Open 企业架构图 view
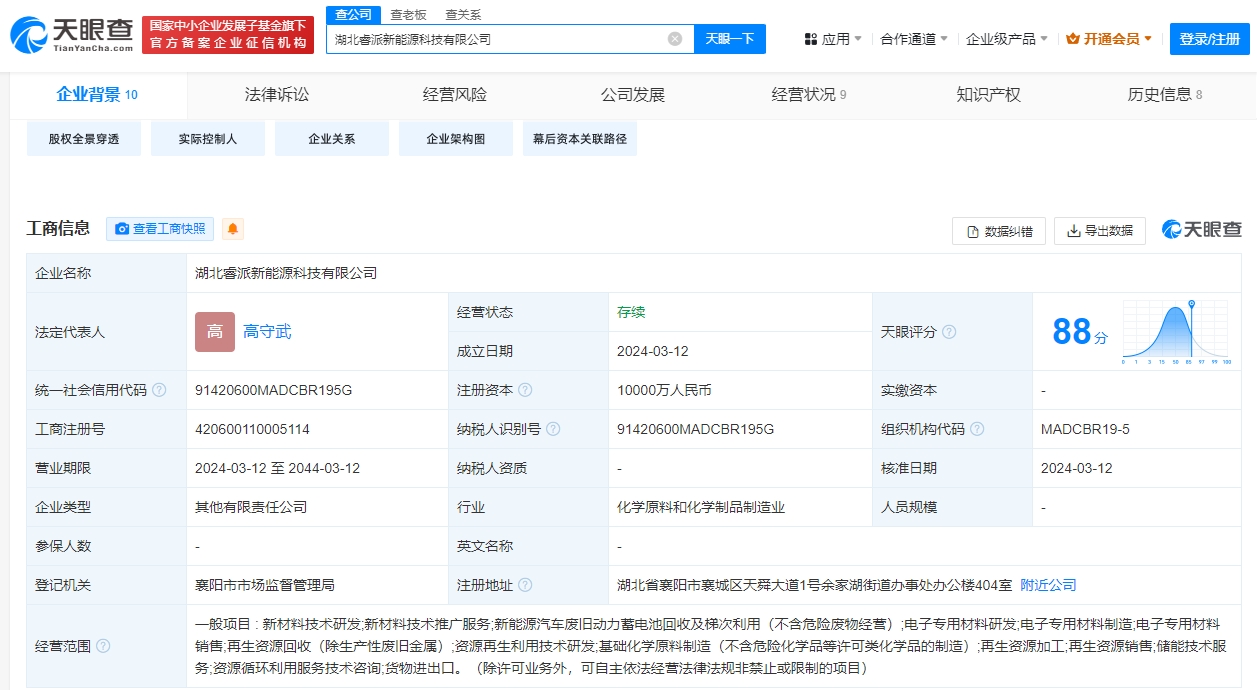The image size is (1257, 690). [456, 139]
